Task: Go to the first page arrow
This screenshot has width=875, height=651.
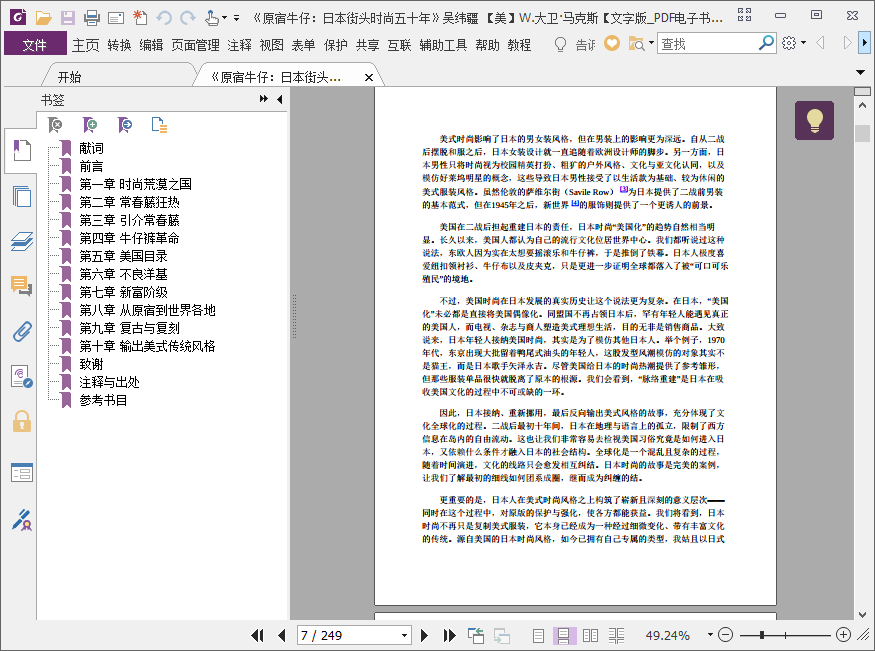Action: (257, 635)
